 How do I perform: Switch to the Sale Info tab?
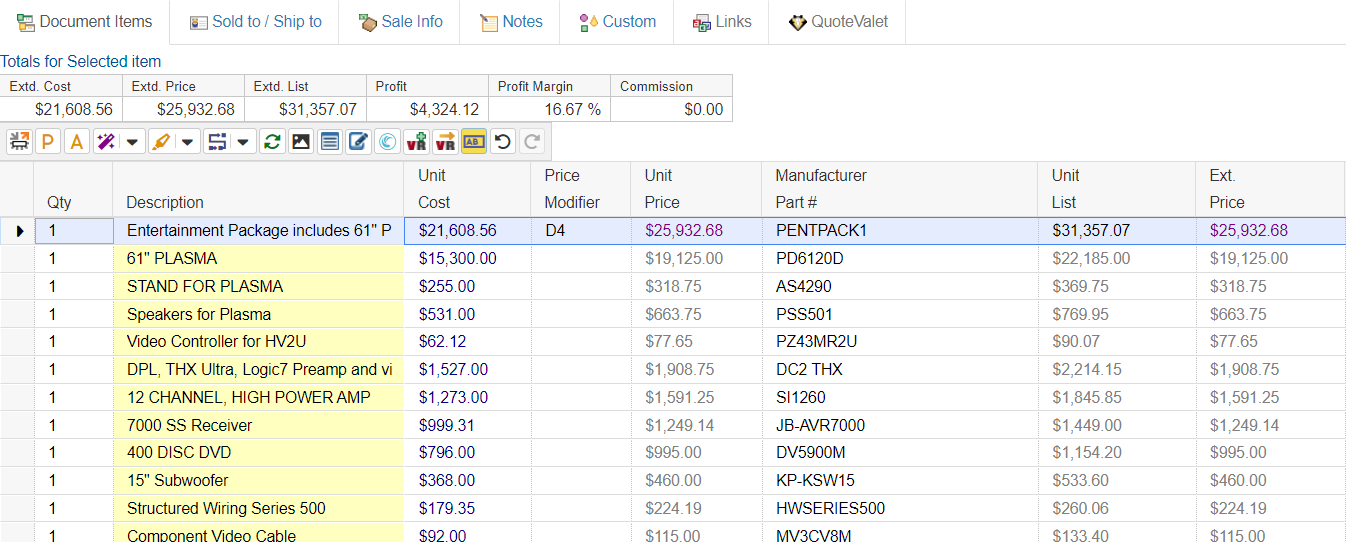coord(400,22)
